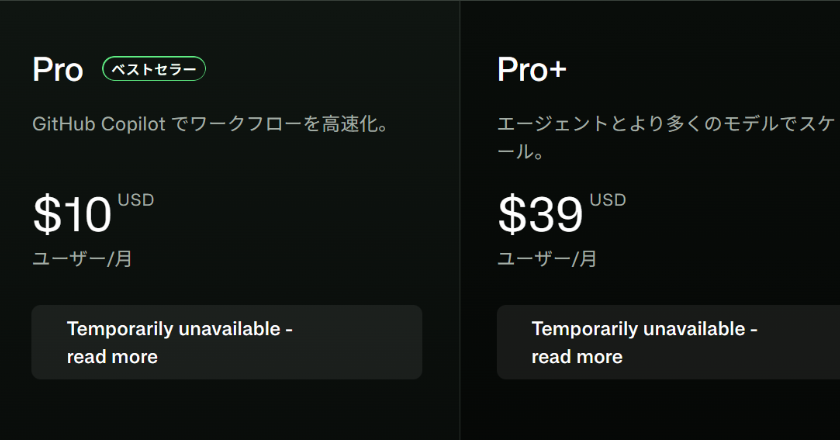Select the Pro+ plan heading
This screenshot has width=840, height=440.
tap(532, 69)
